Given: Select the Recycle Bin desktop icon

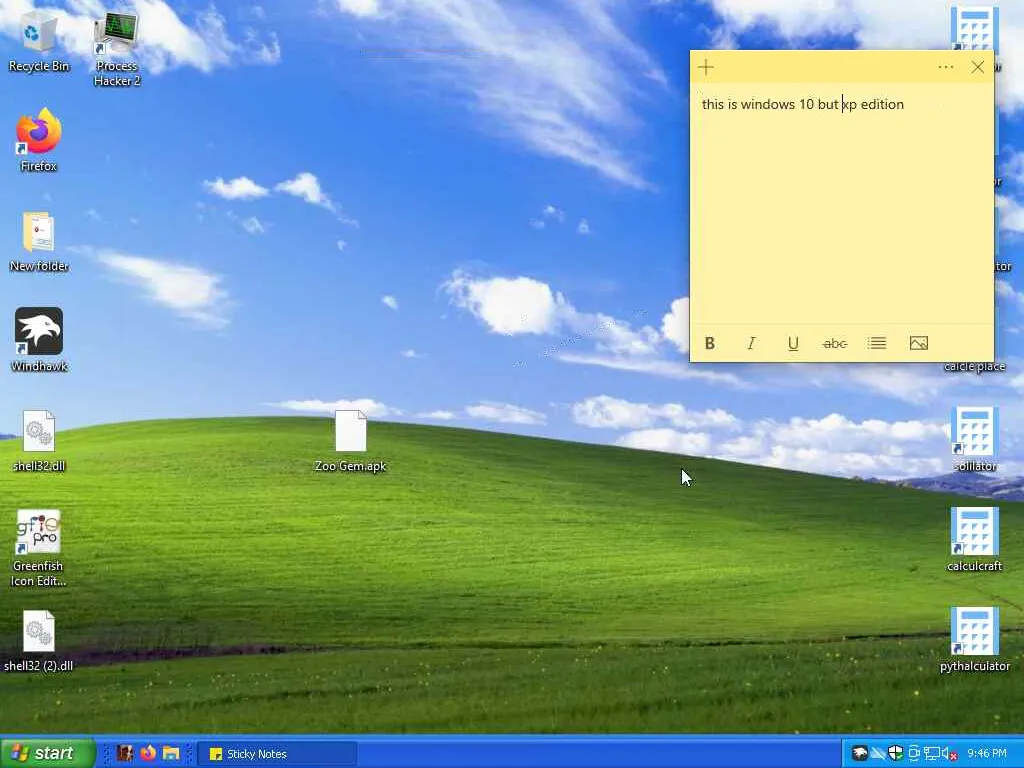Looking at the screenshot, I should [39, 42].
